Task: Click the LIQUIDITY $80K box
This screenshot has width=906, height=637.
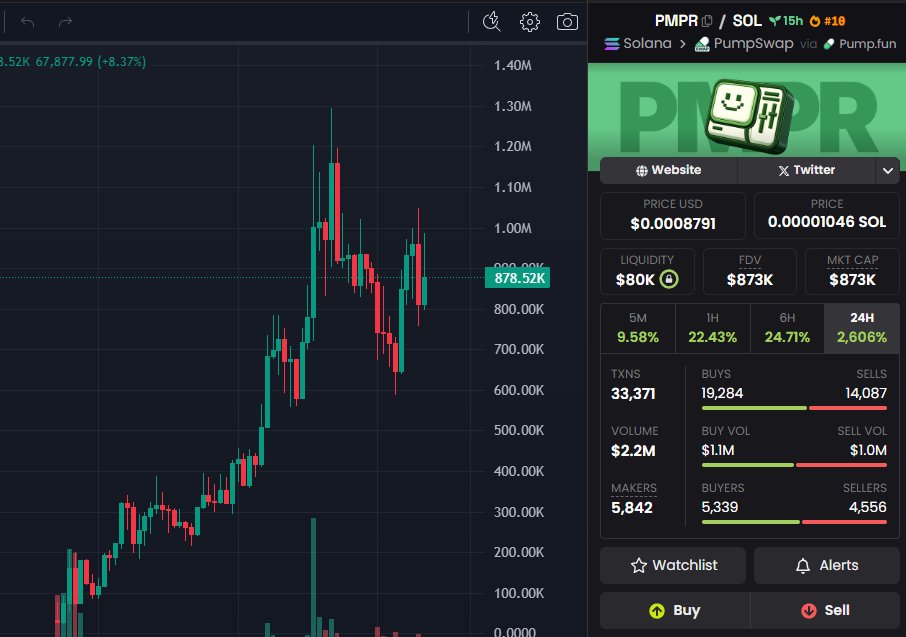Action: point(647,272)
